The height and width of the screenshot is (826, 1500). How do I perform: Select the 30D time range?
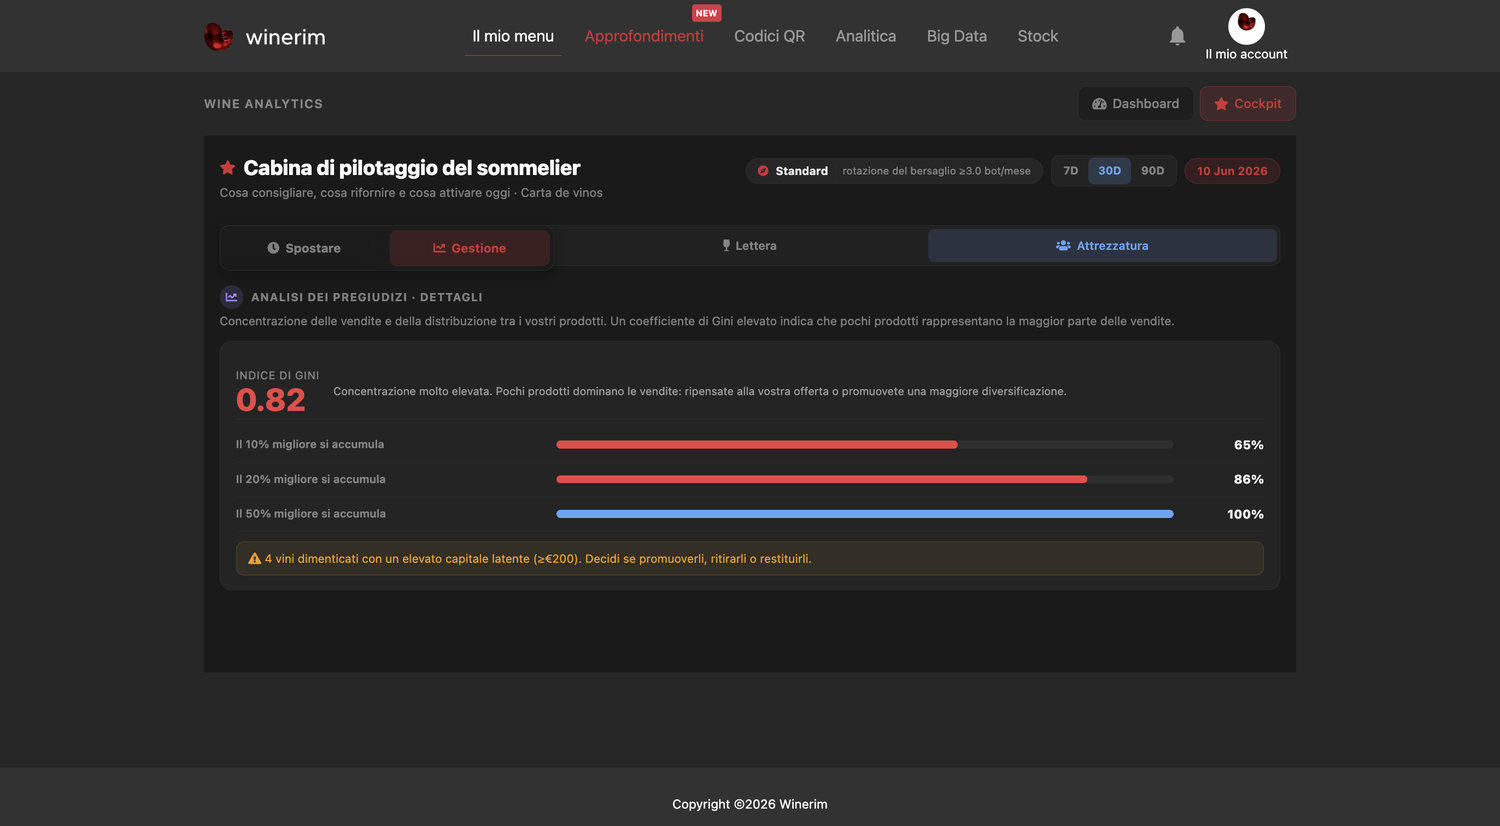click(1109, 171)
